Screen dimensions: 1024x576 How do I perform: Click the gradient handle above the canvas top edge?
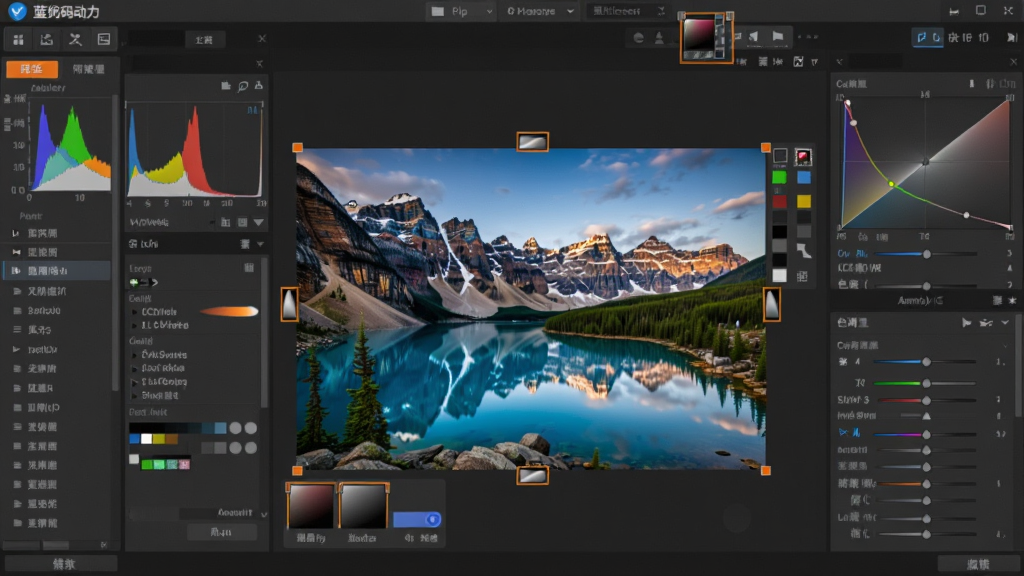click(532, 141)
